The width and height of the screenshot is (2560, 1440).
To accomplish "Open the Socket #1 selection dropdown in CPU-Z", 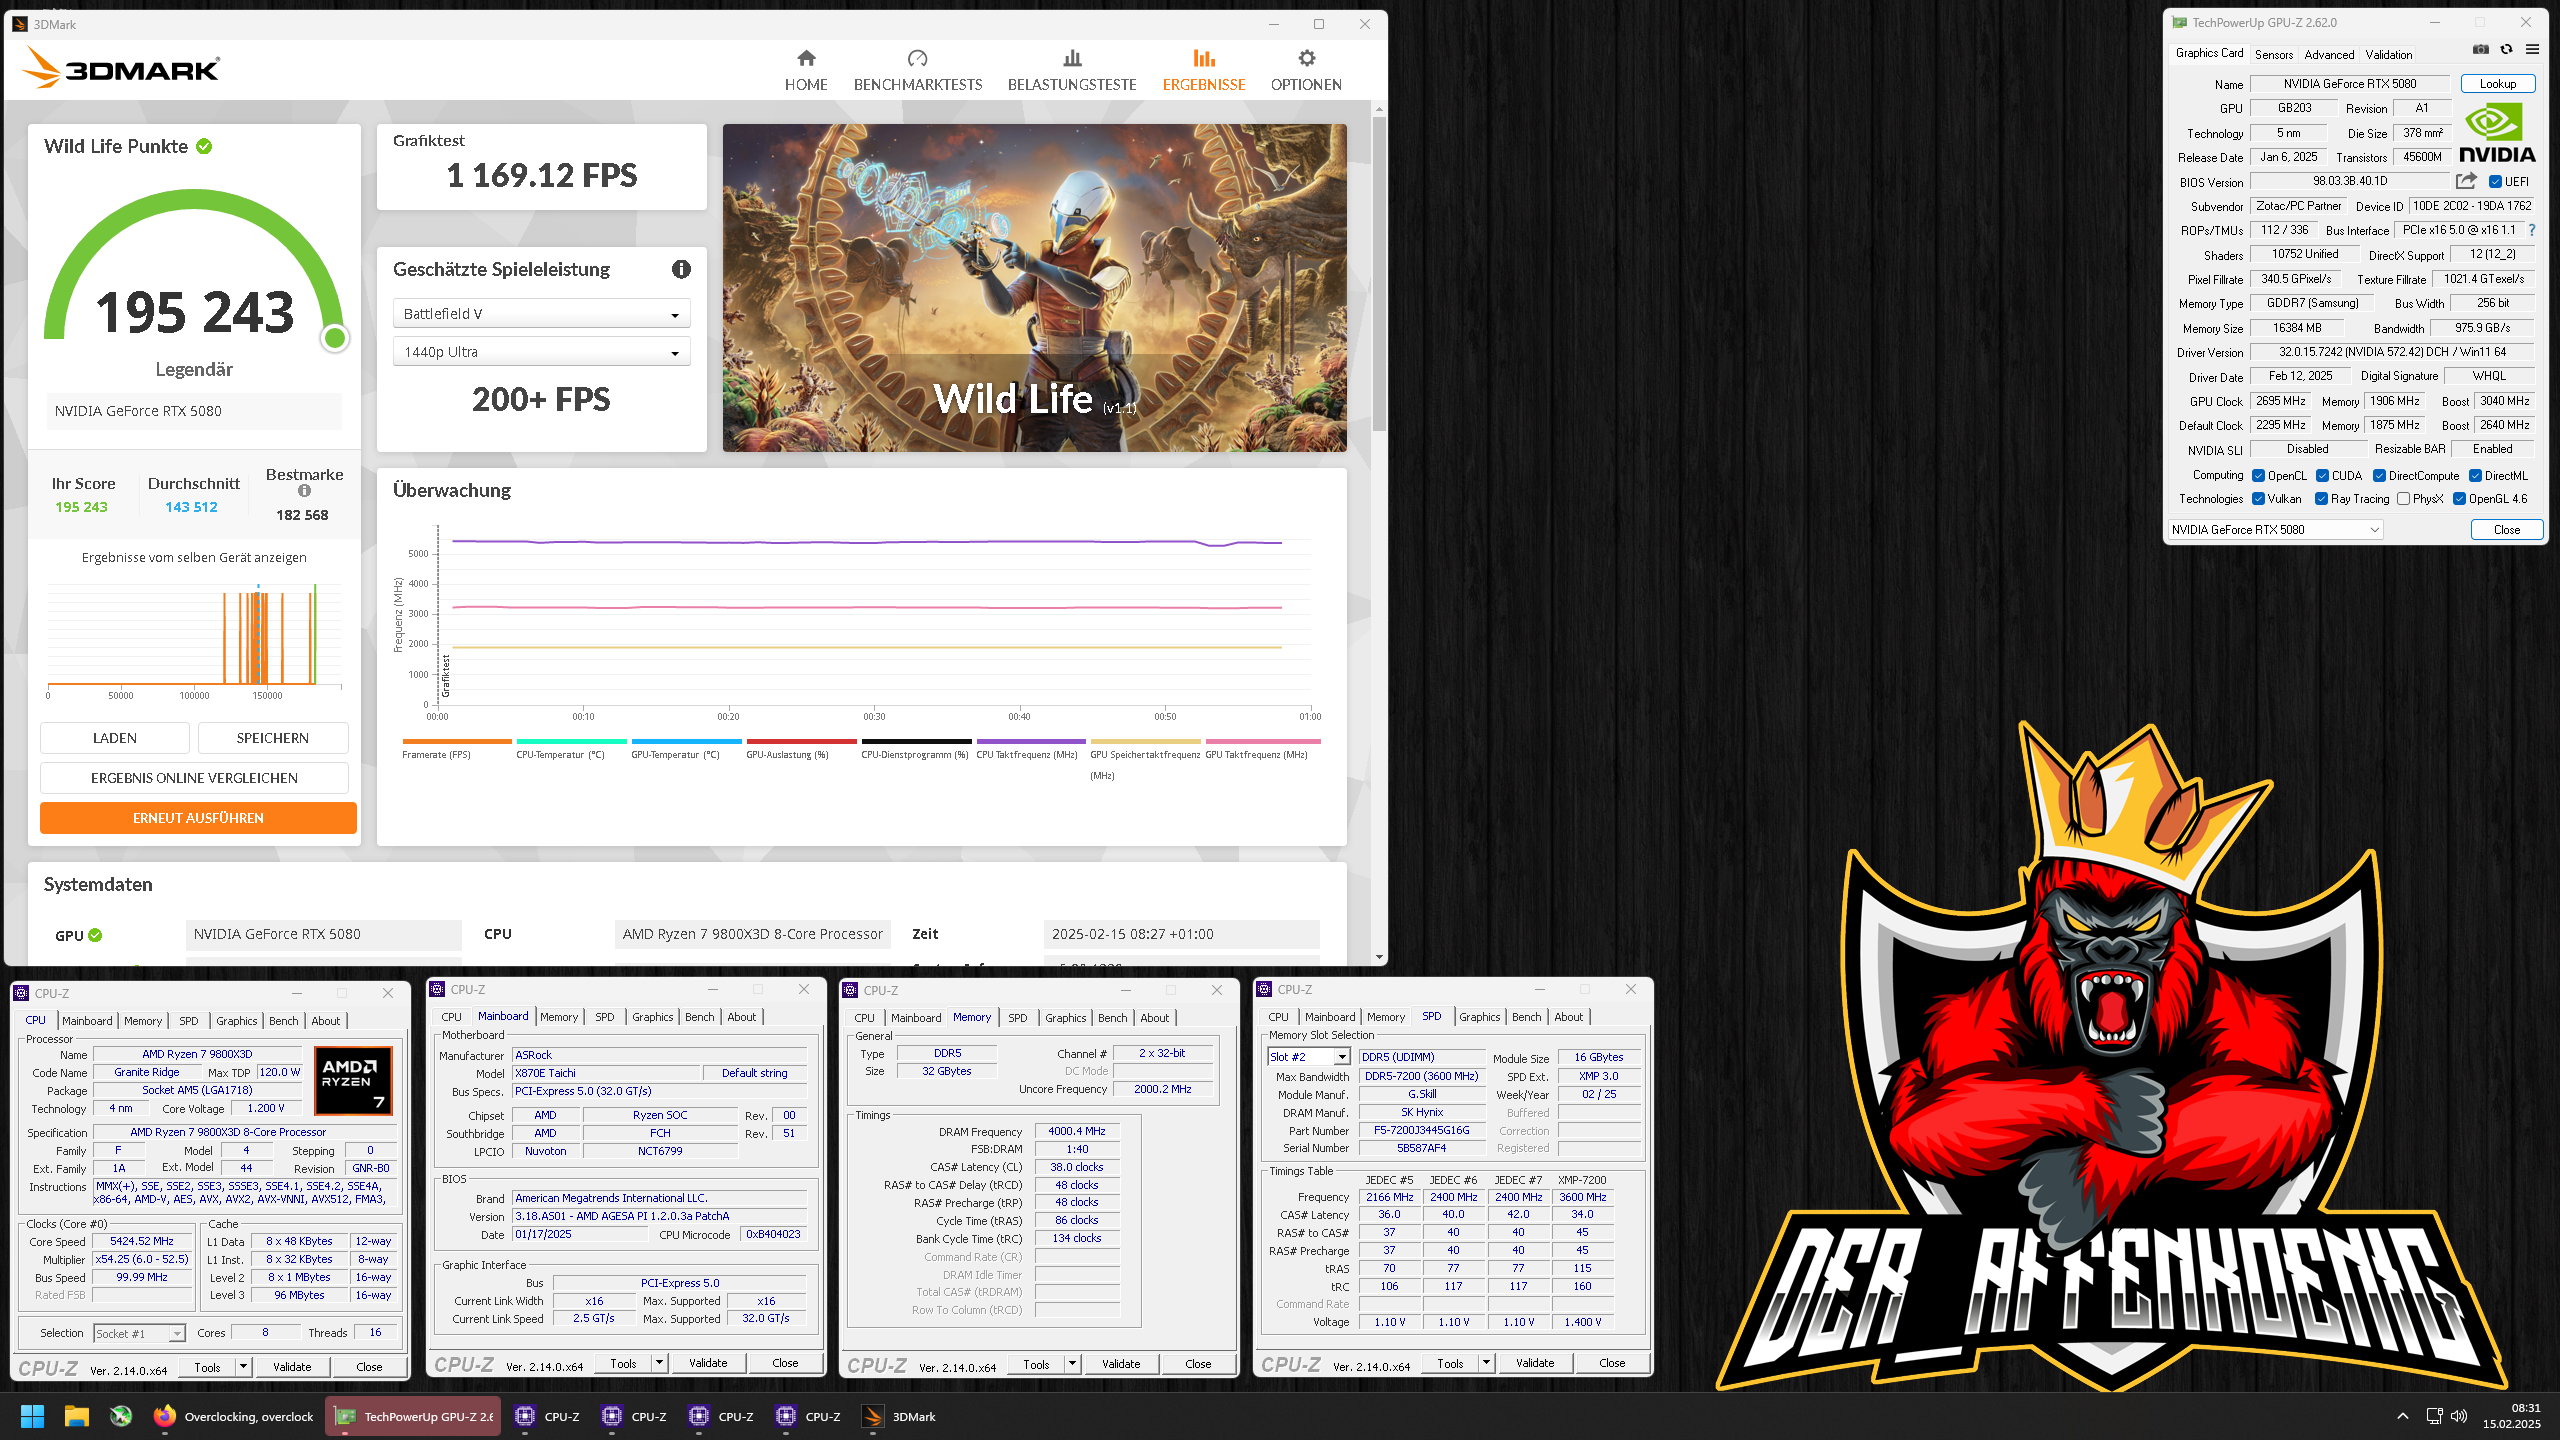I will coord(140,1333).
